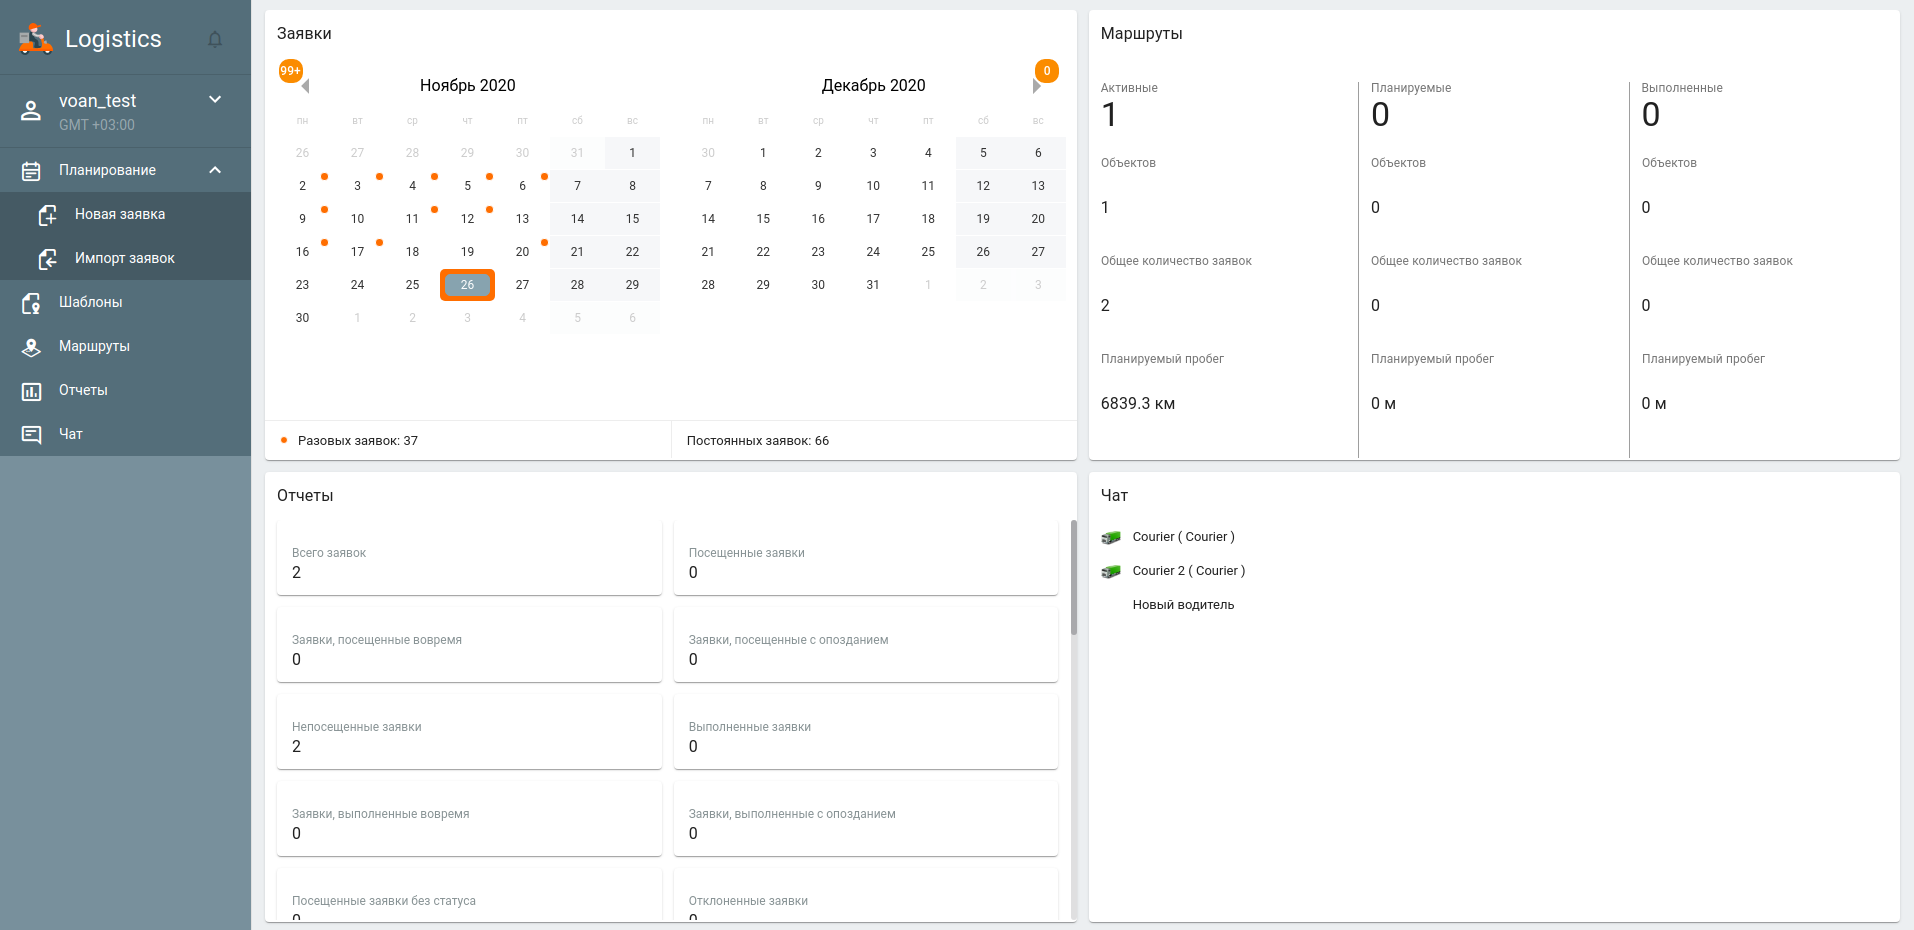Image resolution: width=1914 pixels, height=930 pixels.
Task: Click the Импорт заявок import icon
Action: click(47, 259)
